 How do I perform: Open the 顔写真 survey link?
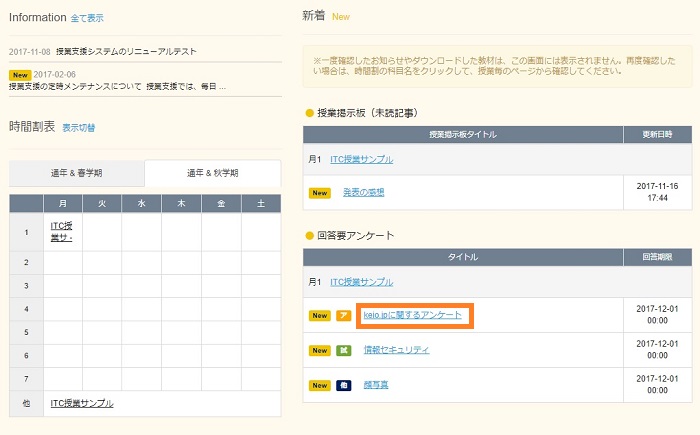point(378,385)
